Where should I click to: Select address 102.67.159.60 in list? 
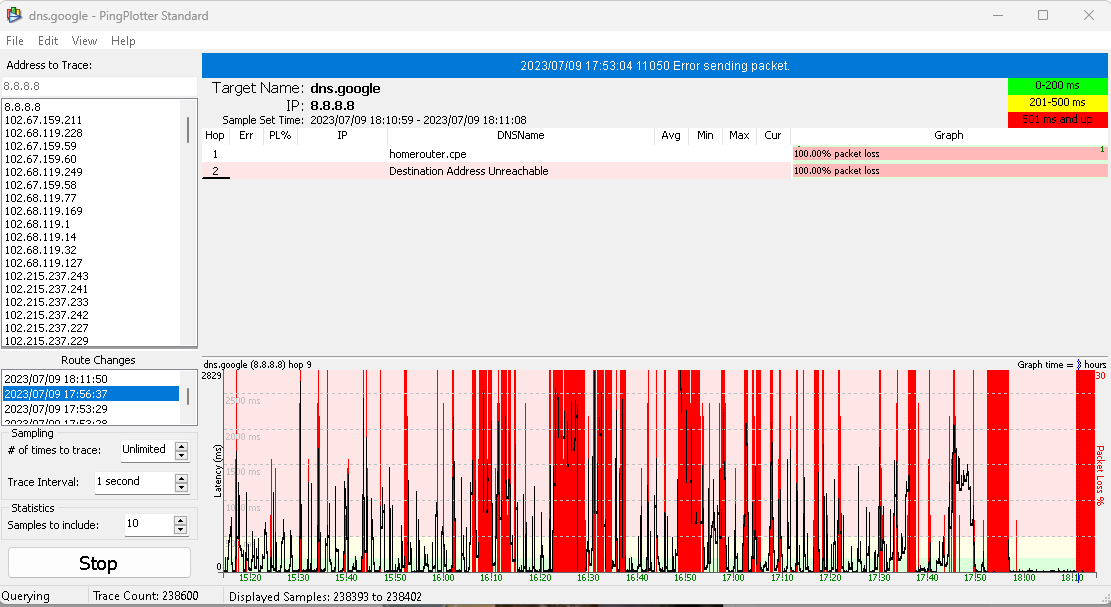click(40, 159)
